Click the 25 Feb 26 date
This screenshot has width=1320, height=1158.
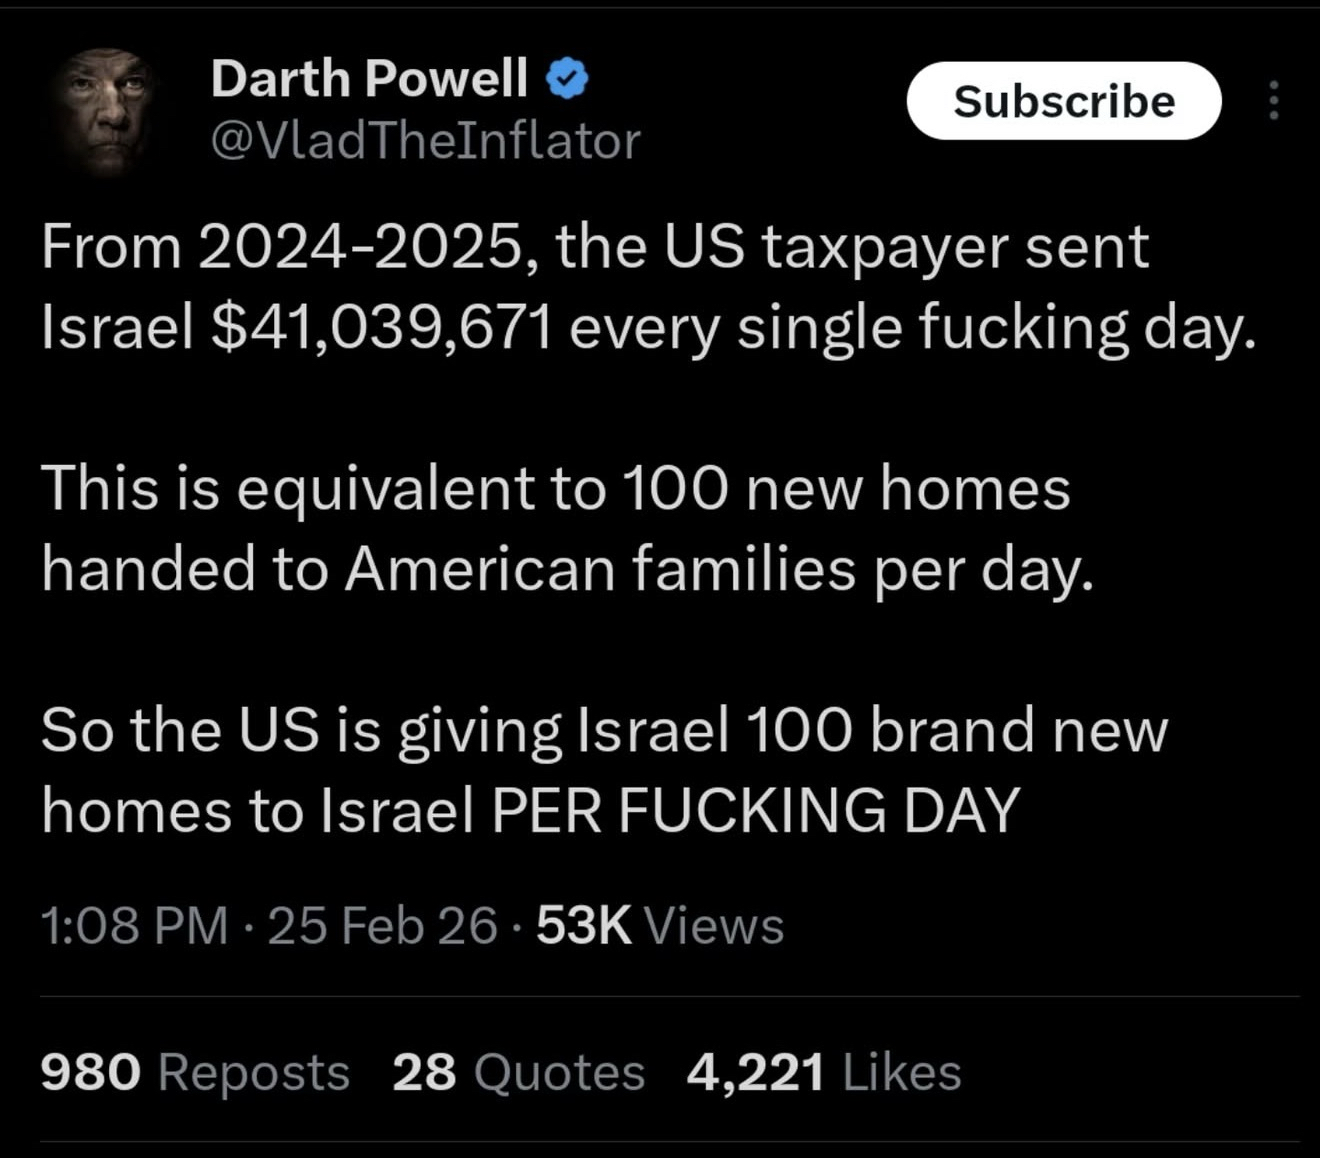(382, 925)
